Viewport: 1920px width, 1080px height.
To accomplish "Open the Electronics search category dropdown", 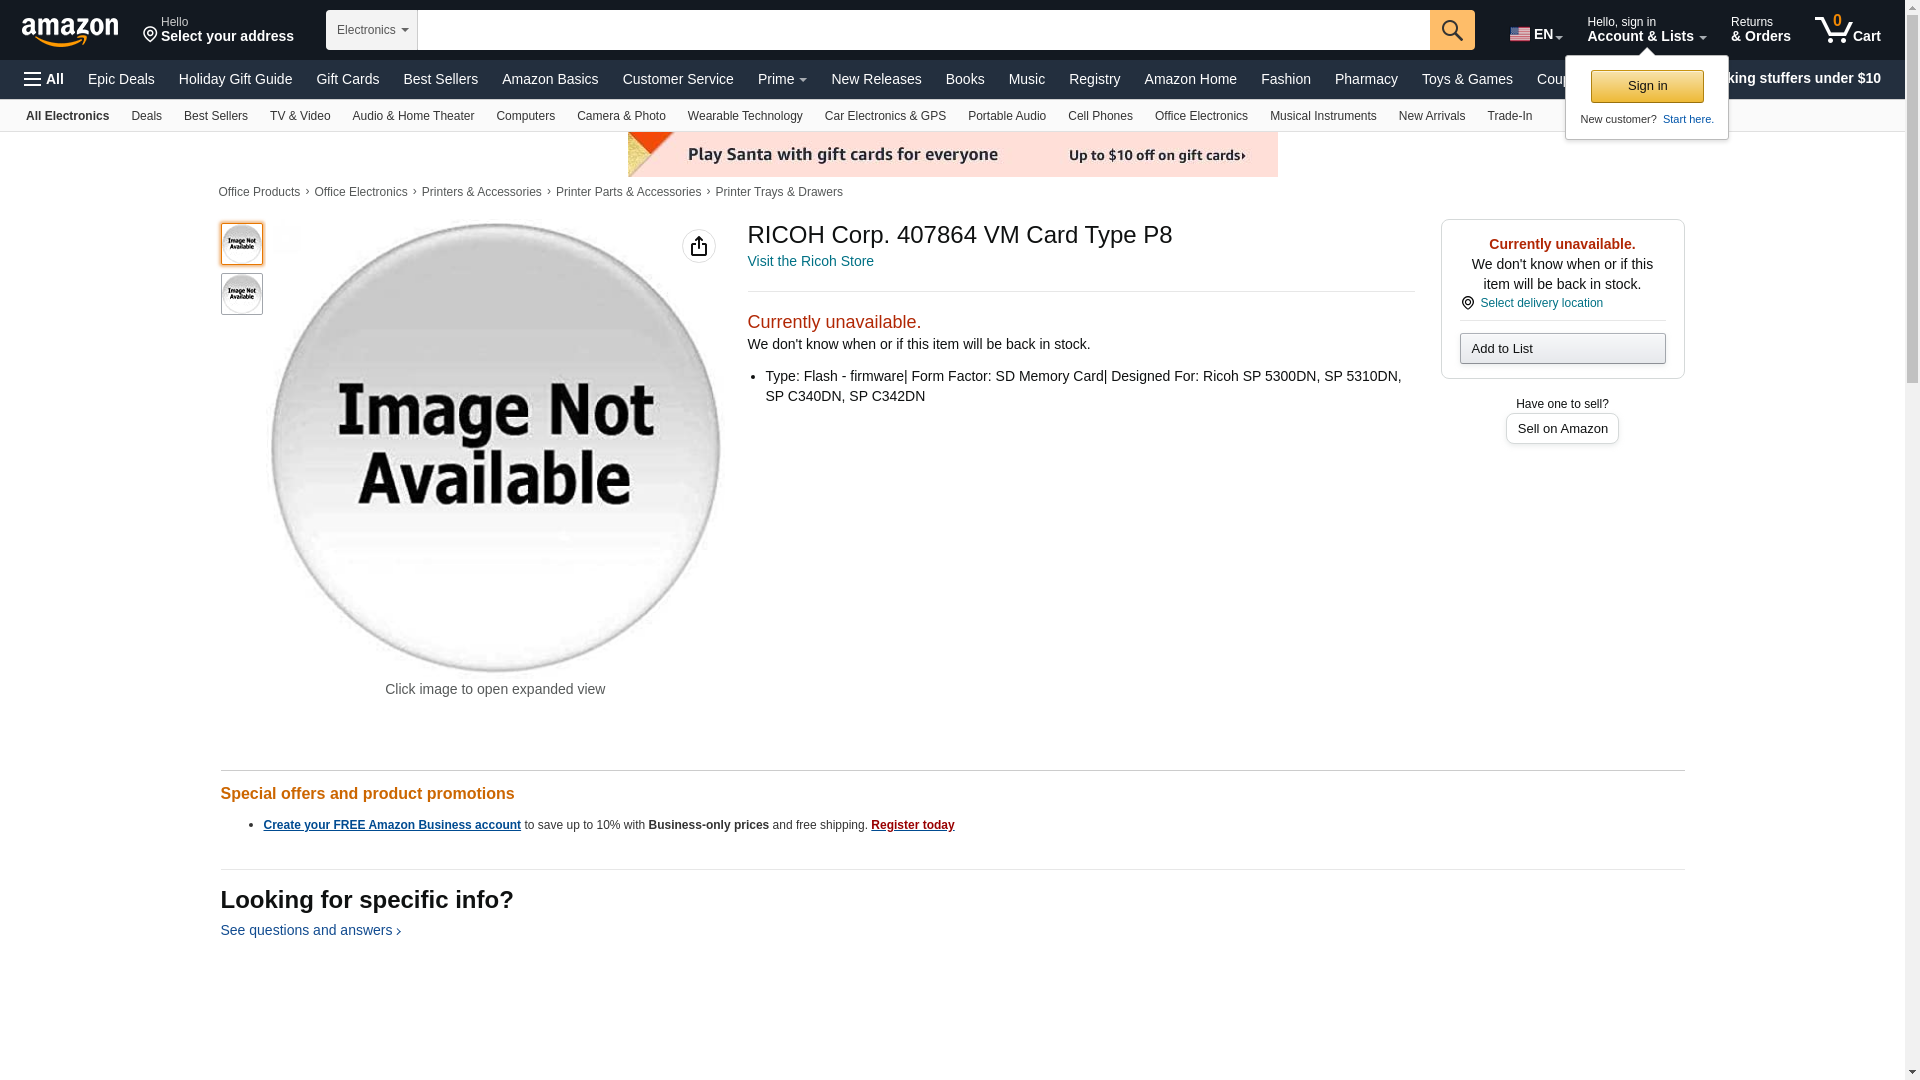I will (371, 30).
